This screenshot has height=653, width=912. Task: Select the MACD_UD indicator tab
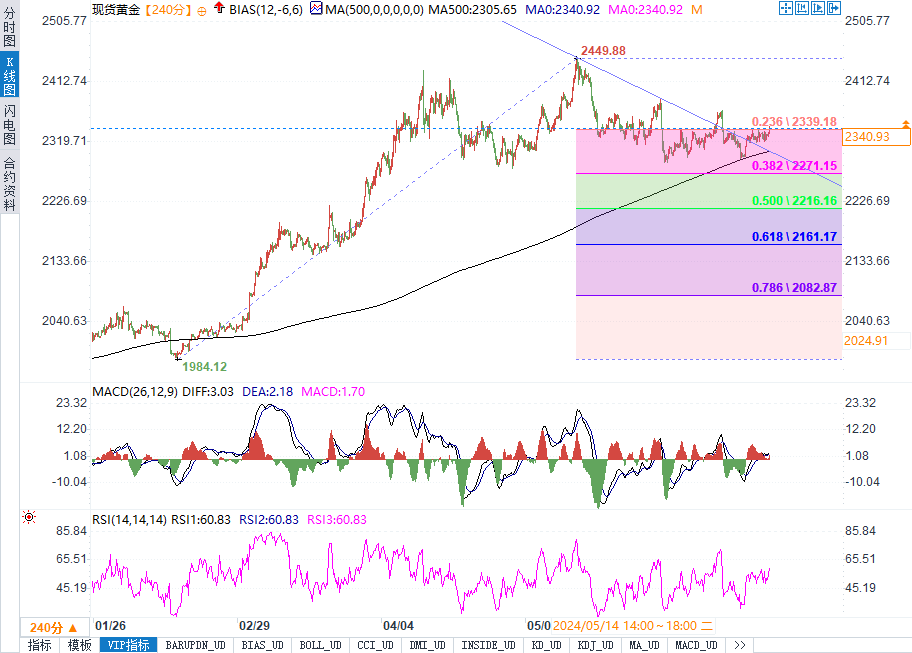[x=698, y=645]
